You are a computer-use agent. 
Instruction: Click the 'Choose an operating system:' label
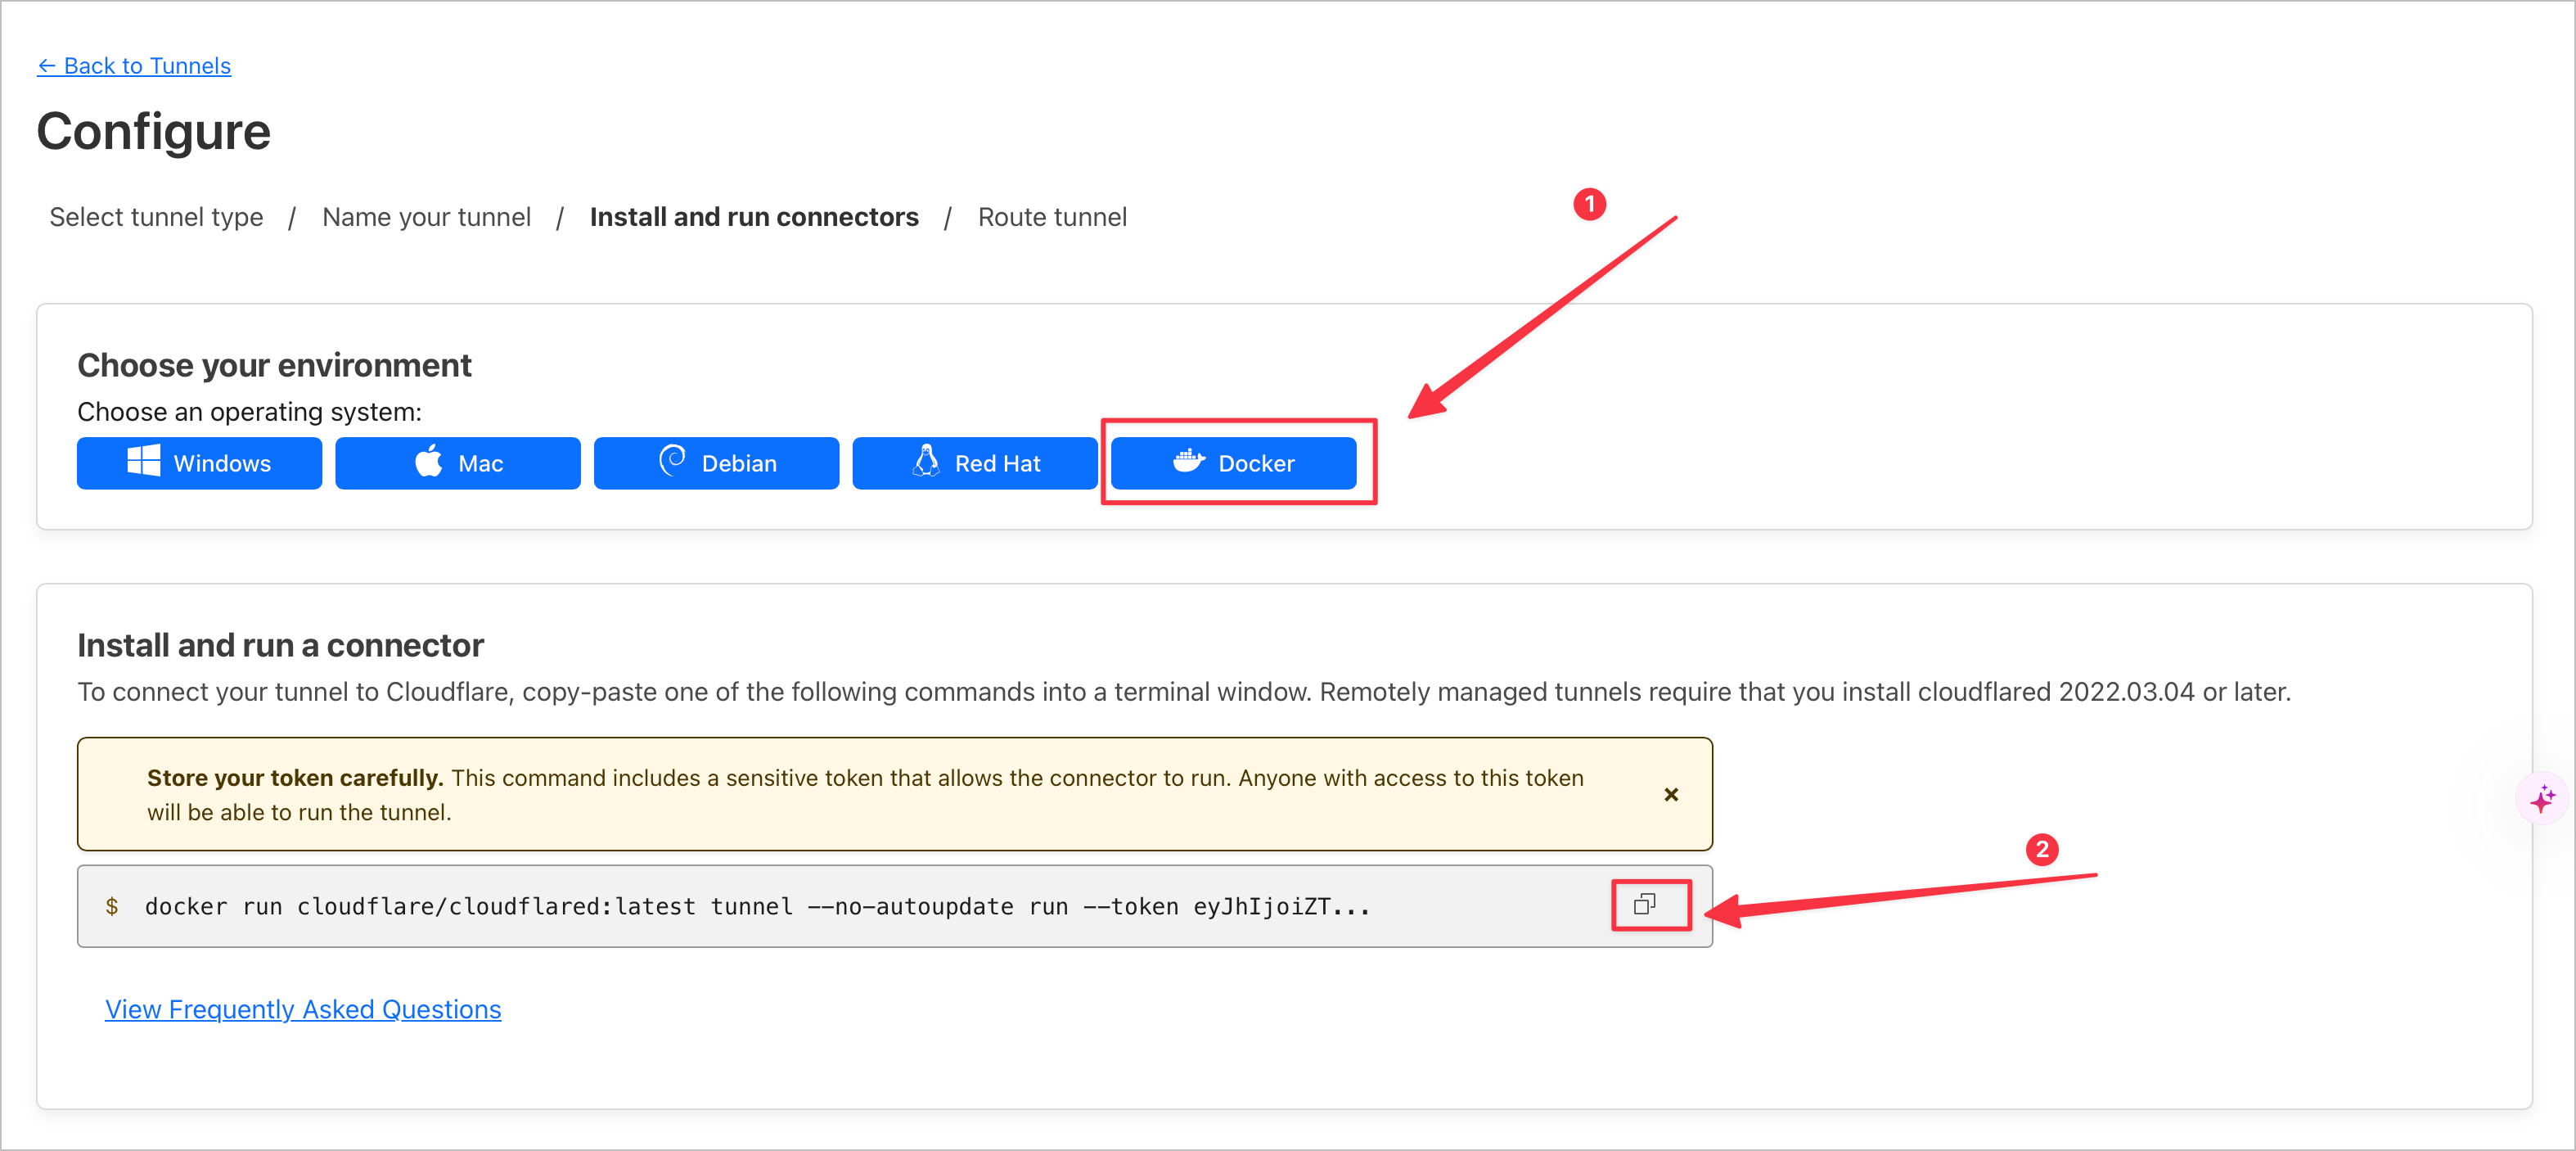click(250, 412)
